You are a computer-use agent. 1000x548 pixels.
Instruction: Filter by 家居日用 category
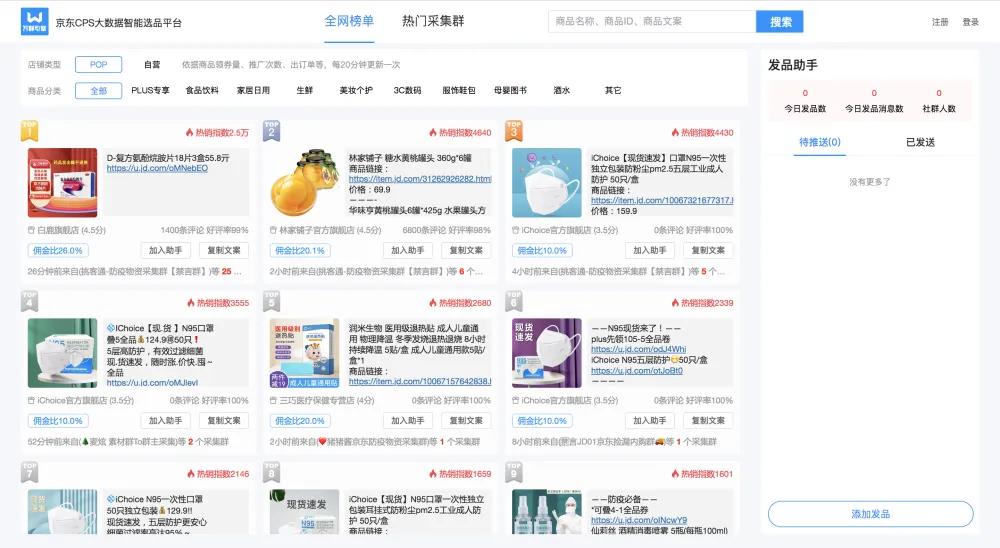pos(253,91)
